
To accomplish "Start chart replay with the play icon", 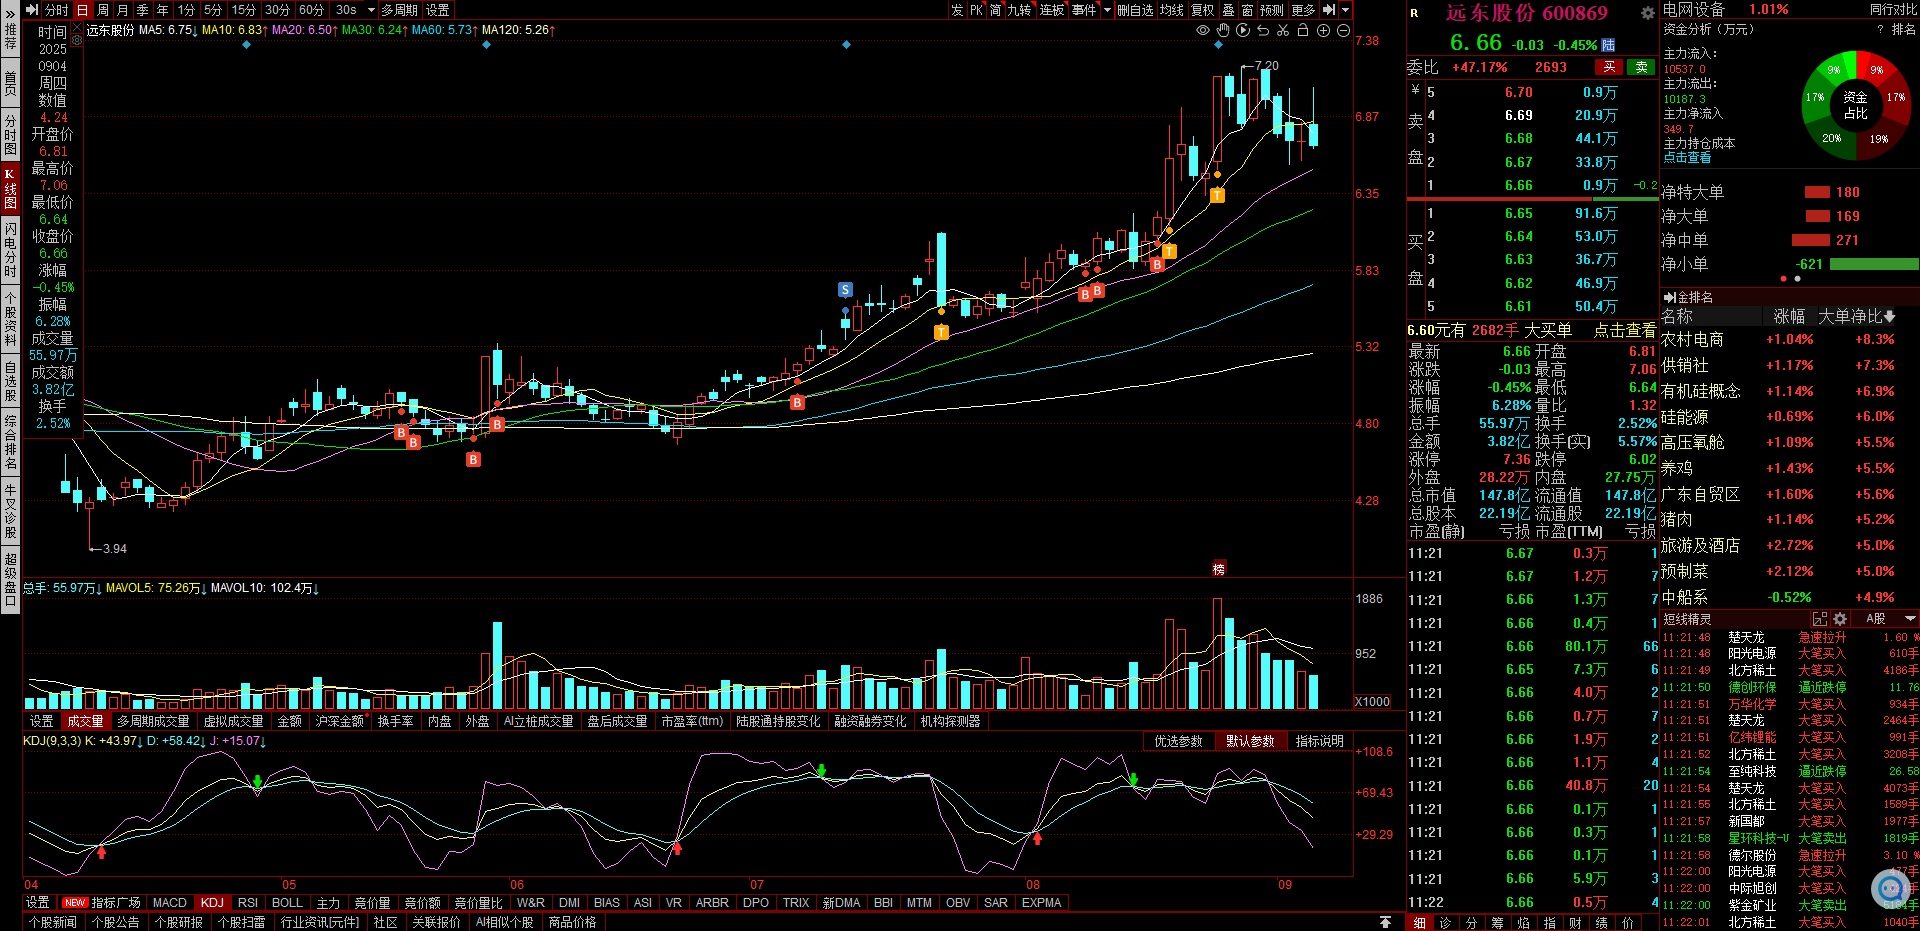I will pyautogui.click(x=1243, y=30).
